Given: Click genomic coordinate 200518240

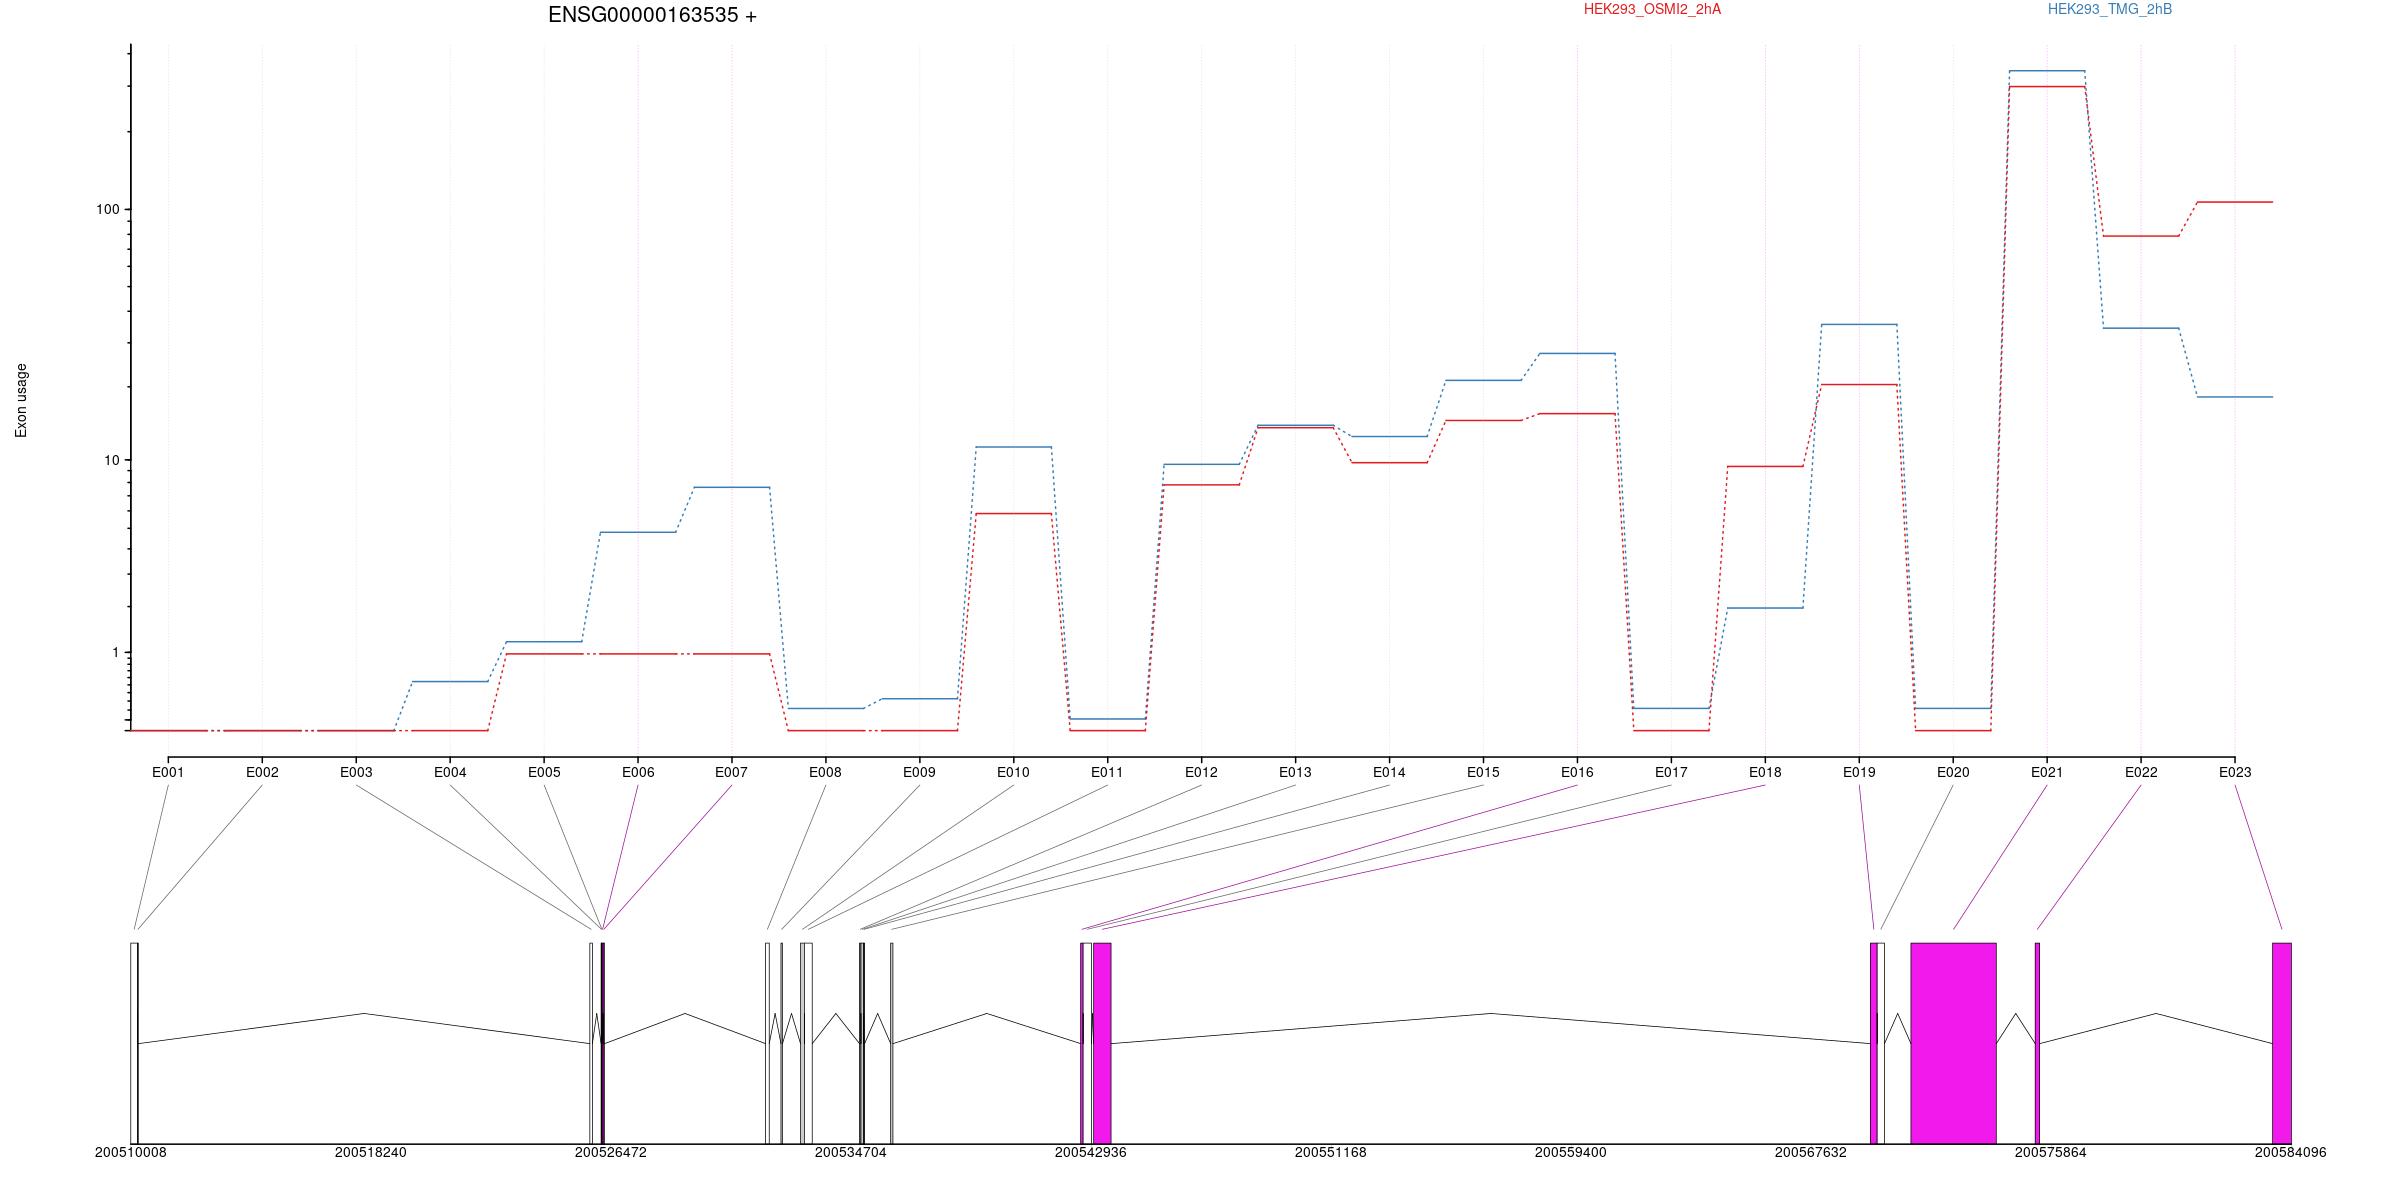Looking at the screenshot, I should click(371, 1153).
